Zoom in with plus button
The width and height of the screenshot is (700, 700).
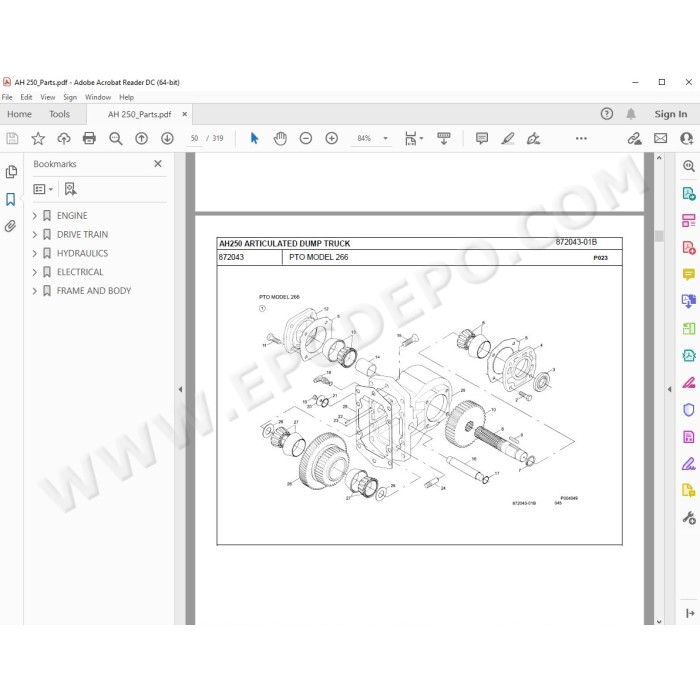coord(332,138)
